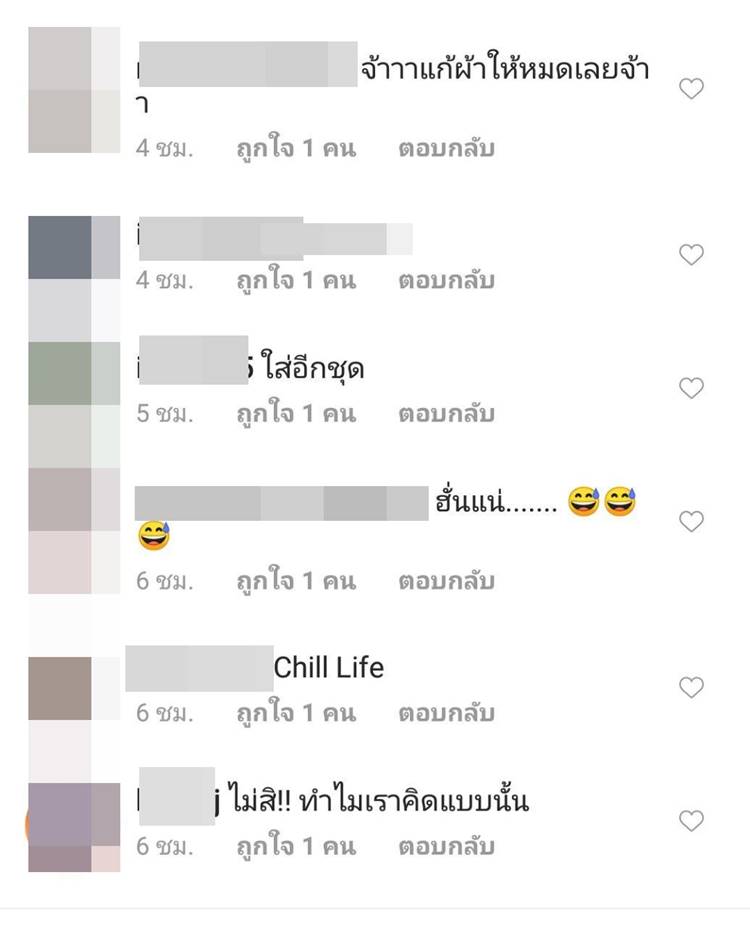Reply to the 'Chill Life' comment

coord(446,713)
